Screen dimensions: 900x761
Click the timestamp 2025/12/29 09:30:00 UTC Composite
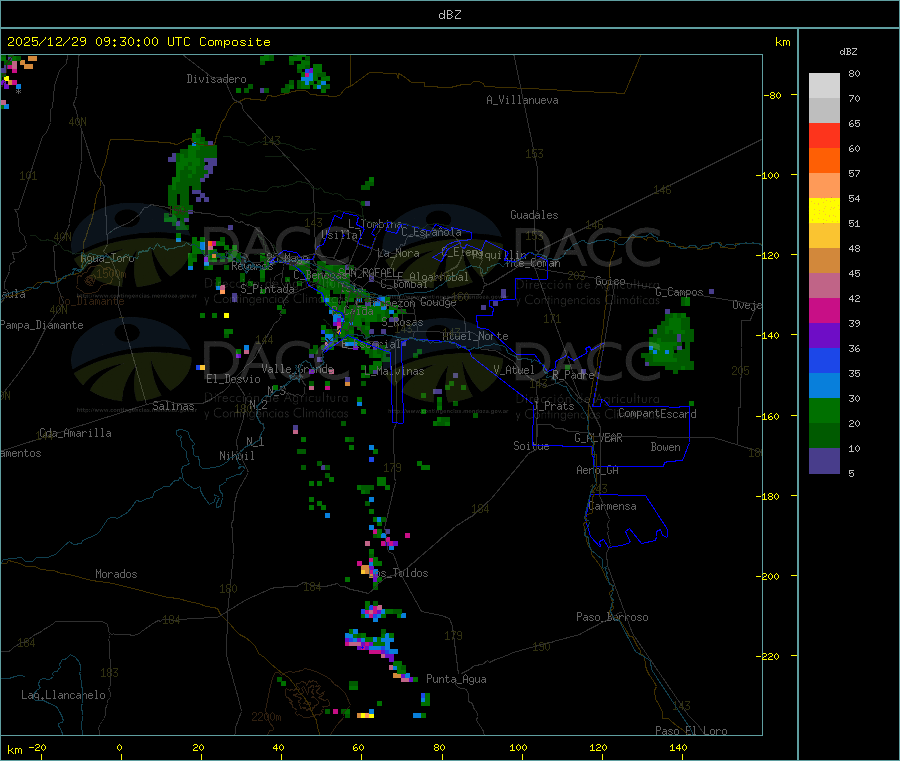pyautogui.click(x=138, y=42)
